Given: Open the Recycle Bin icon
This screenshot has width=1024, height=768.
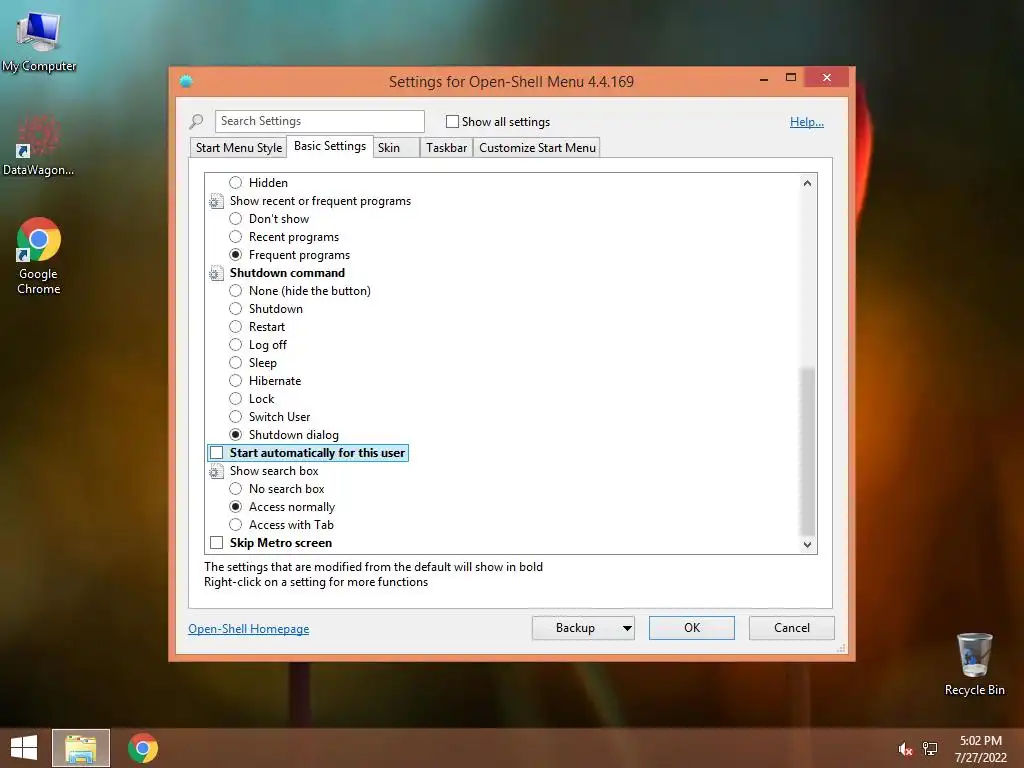Looking at the screenshot, I should coord(974,664).
